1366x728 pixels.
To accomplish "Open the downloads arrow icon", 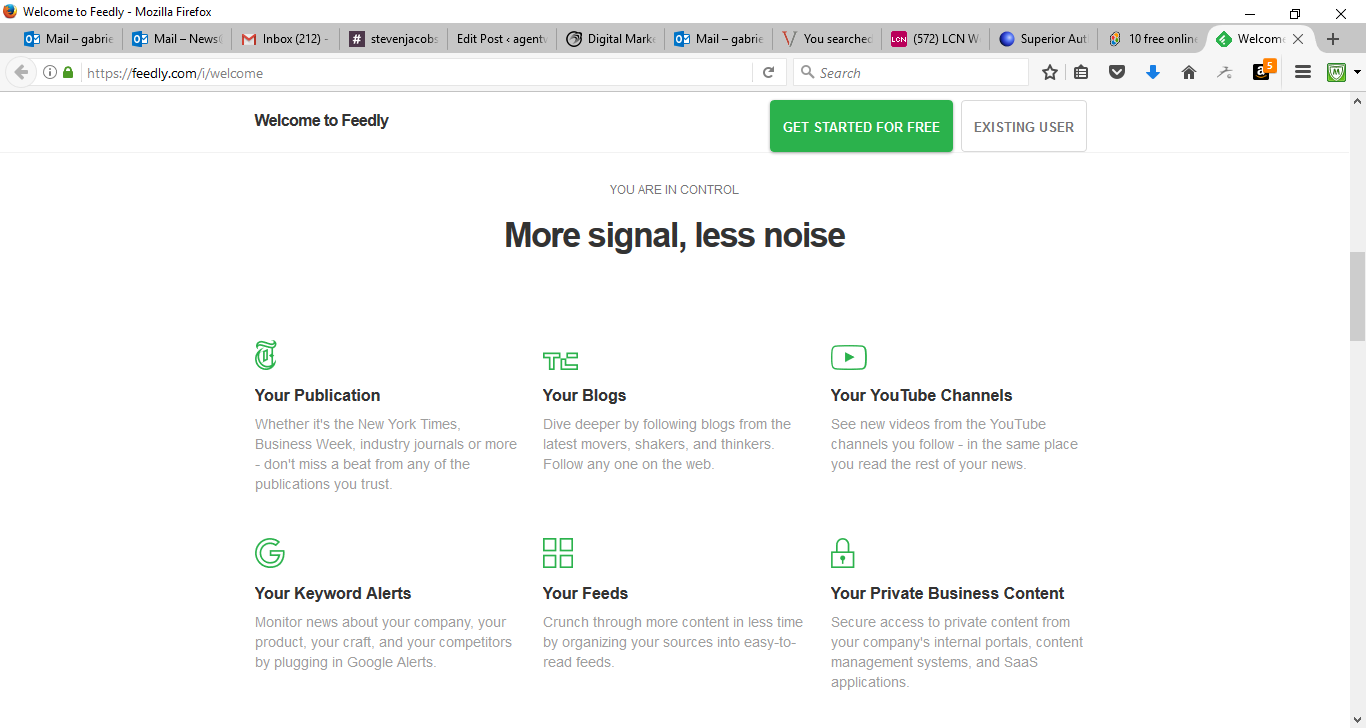I will pos(1153,72).
